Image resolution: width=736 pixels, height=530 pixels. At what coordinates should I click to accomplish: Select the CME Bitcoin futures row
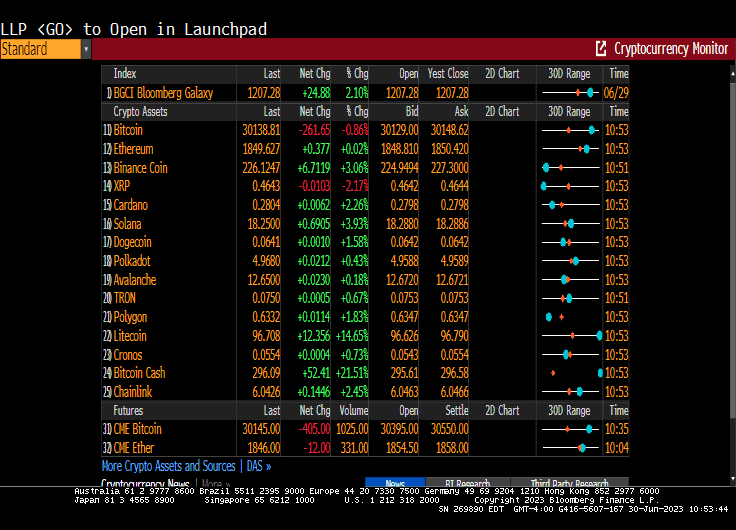(137, 429)
